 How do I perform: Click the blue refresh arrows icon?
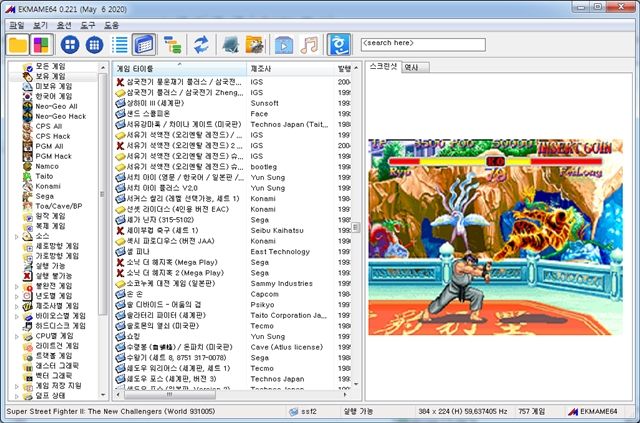tap(201, 45)
